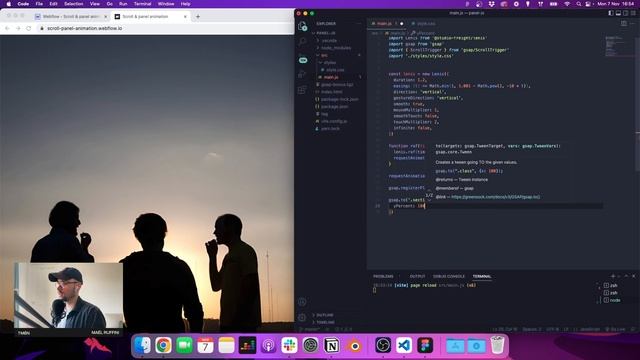Open style.css file in Explorer tree

(x=335, y=70)
